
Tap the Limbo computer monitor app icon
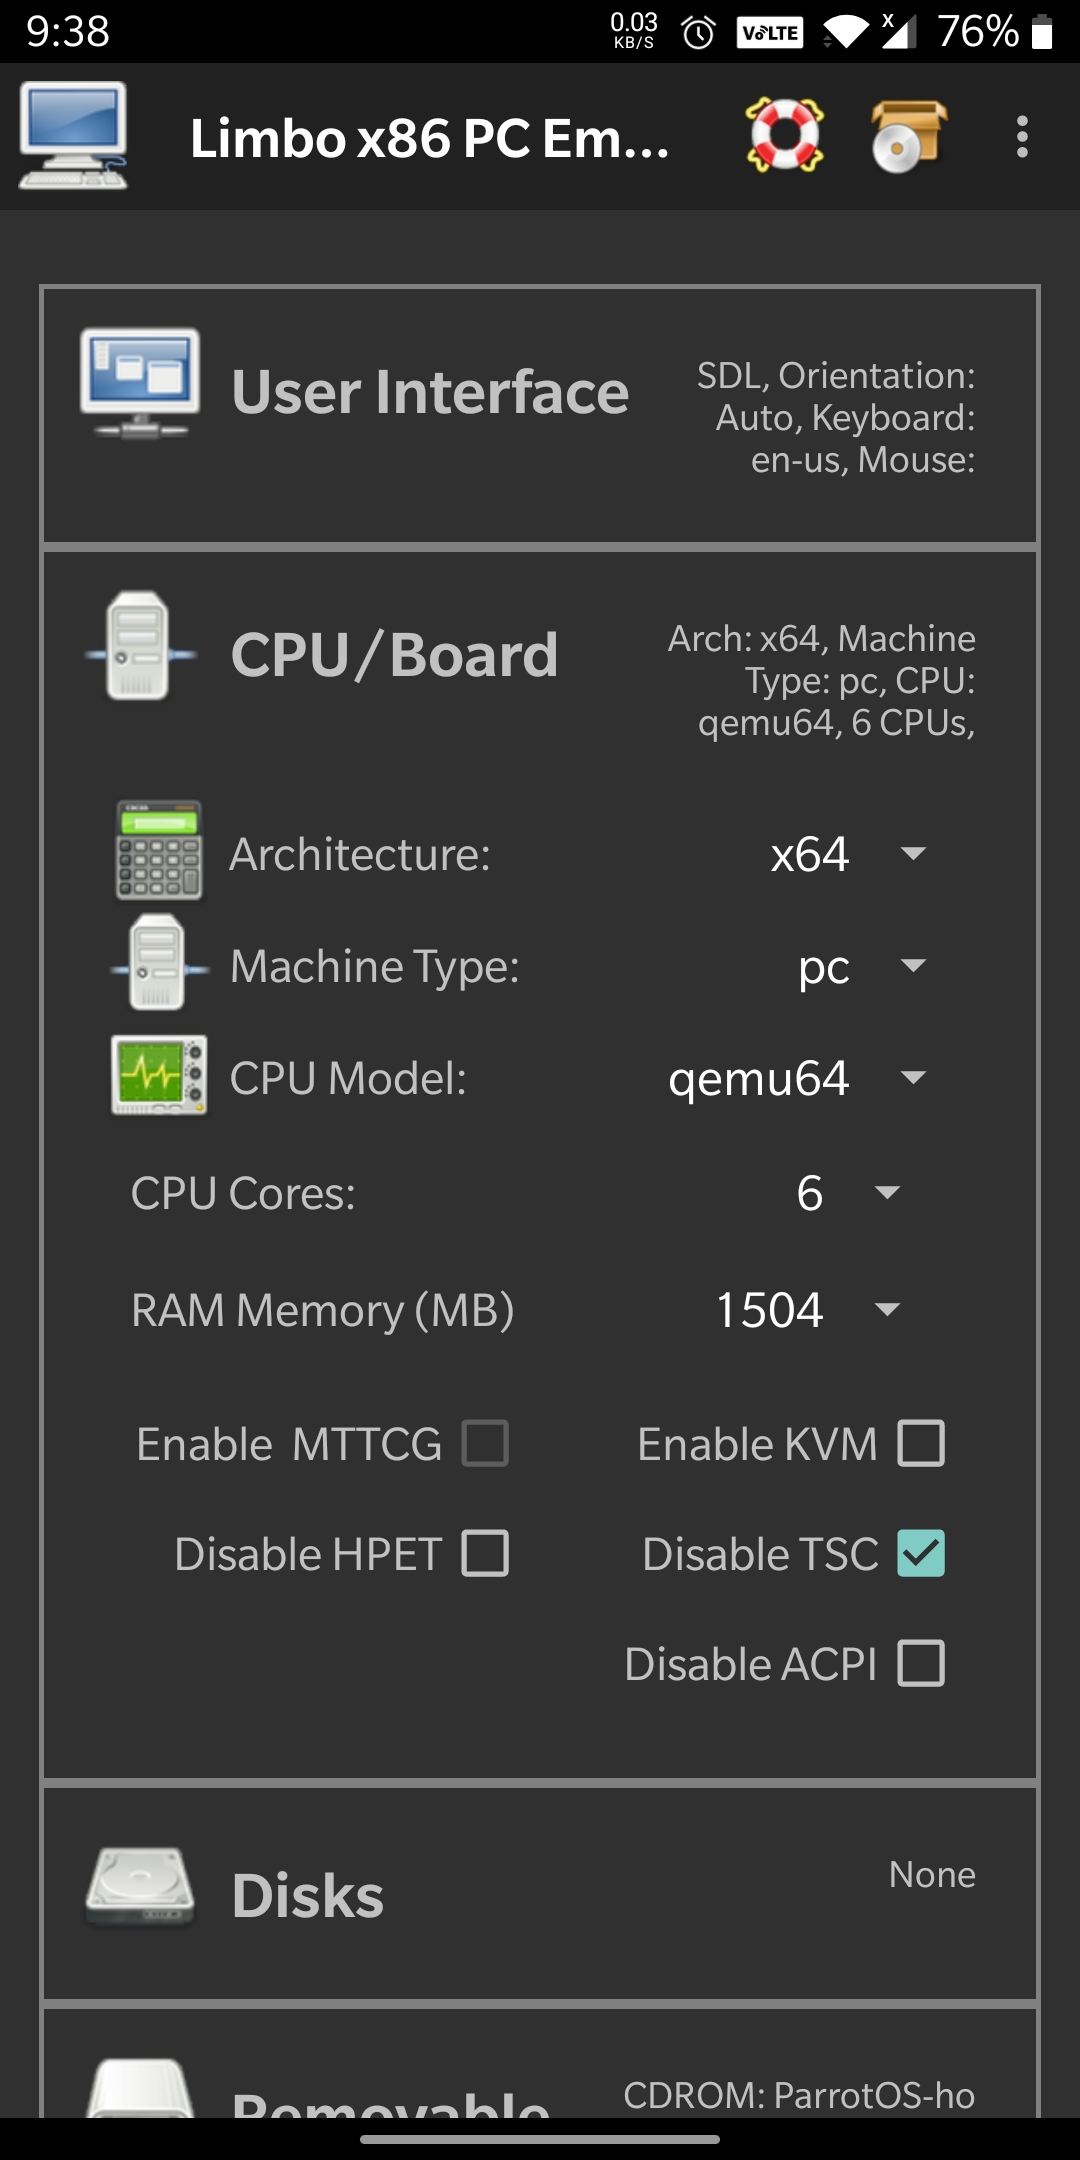coord(73,136)
